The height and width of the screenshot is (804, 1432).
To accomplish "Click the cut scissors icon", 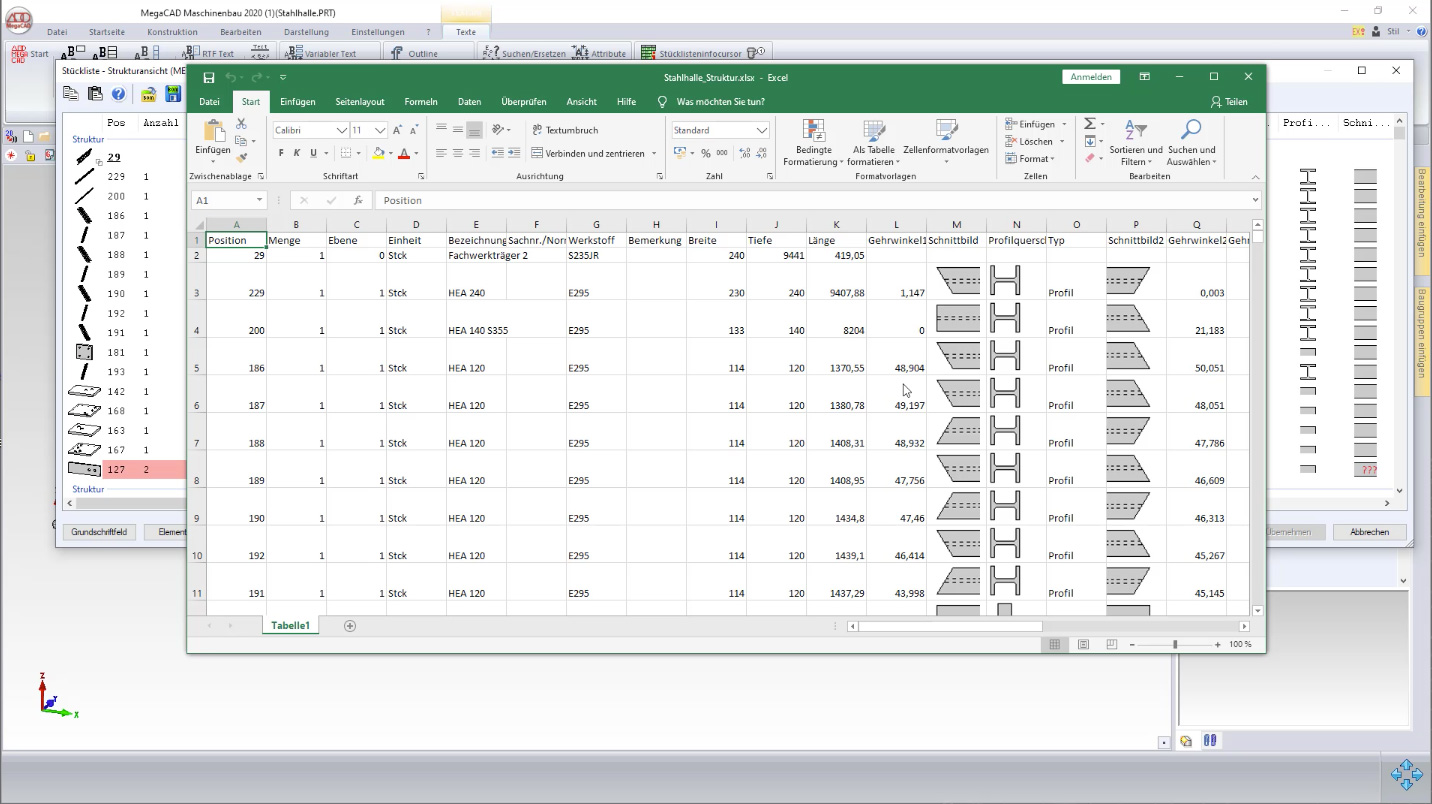I will click(241, 124).
